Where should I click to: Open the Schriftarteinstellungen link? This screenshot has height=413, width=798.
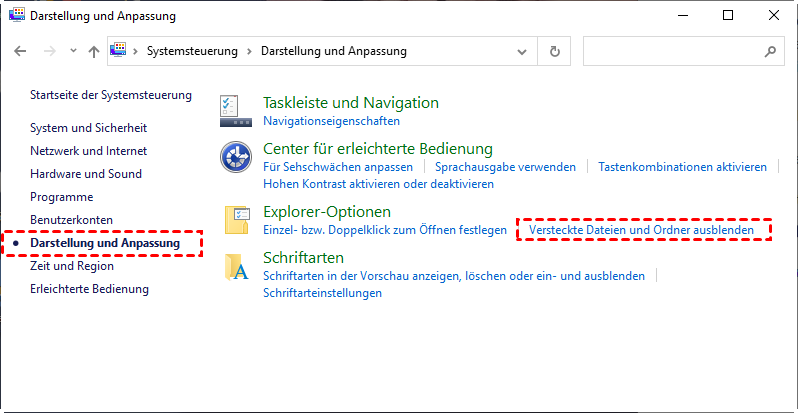[322, 293]
